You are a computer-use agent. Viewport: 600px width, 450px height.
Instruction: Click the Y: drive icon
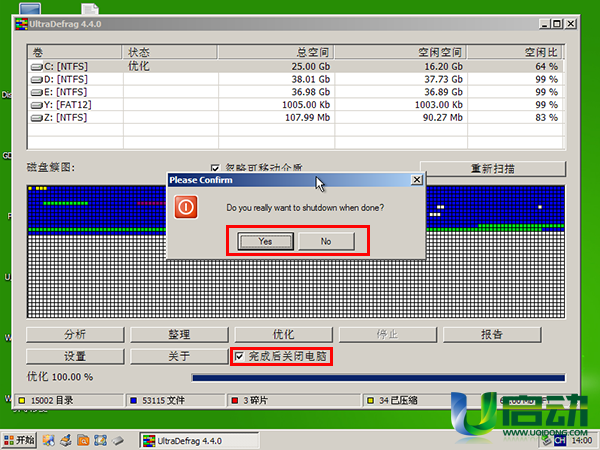(36, 105)
